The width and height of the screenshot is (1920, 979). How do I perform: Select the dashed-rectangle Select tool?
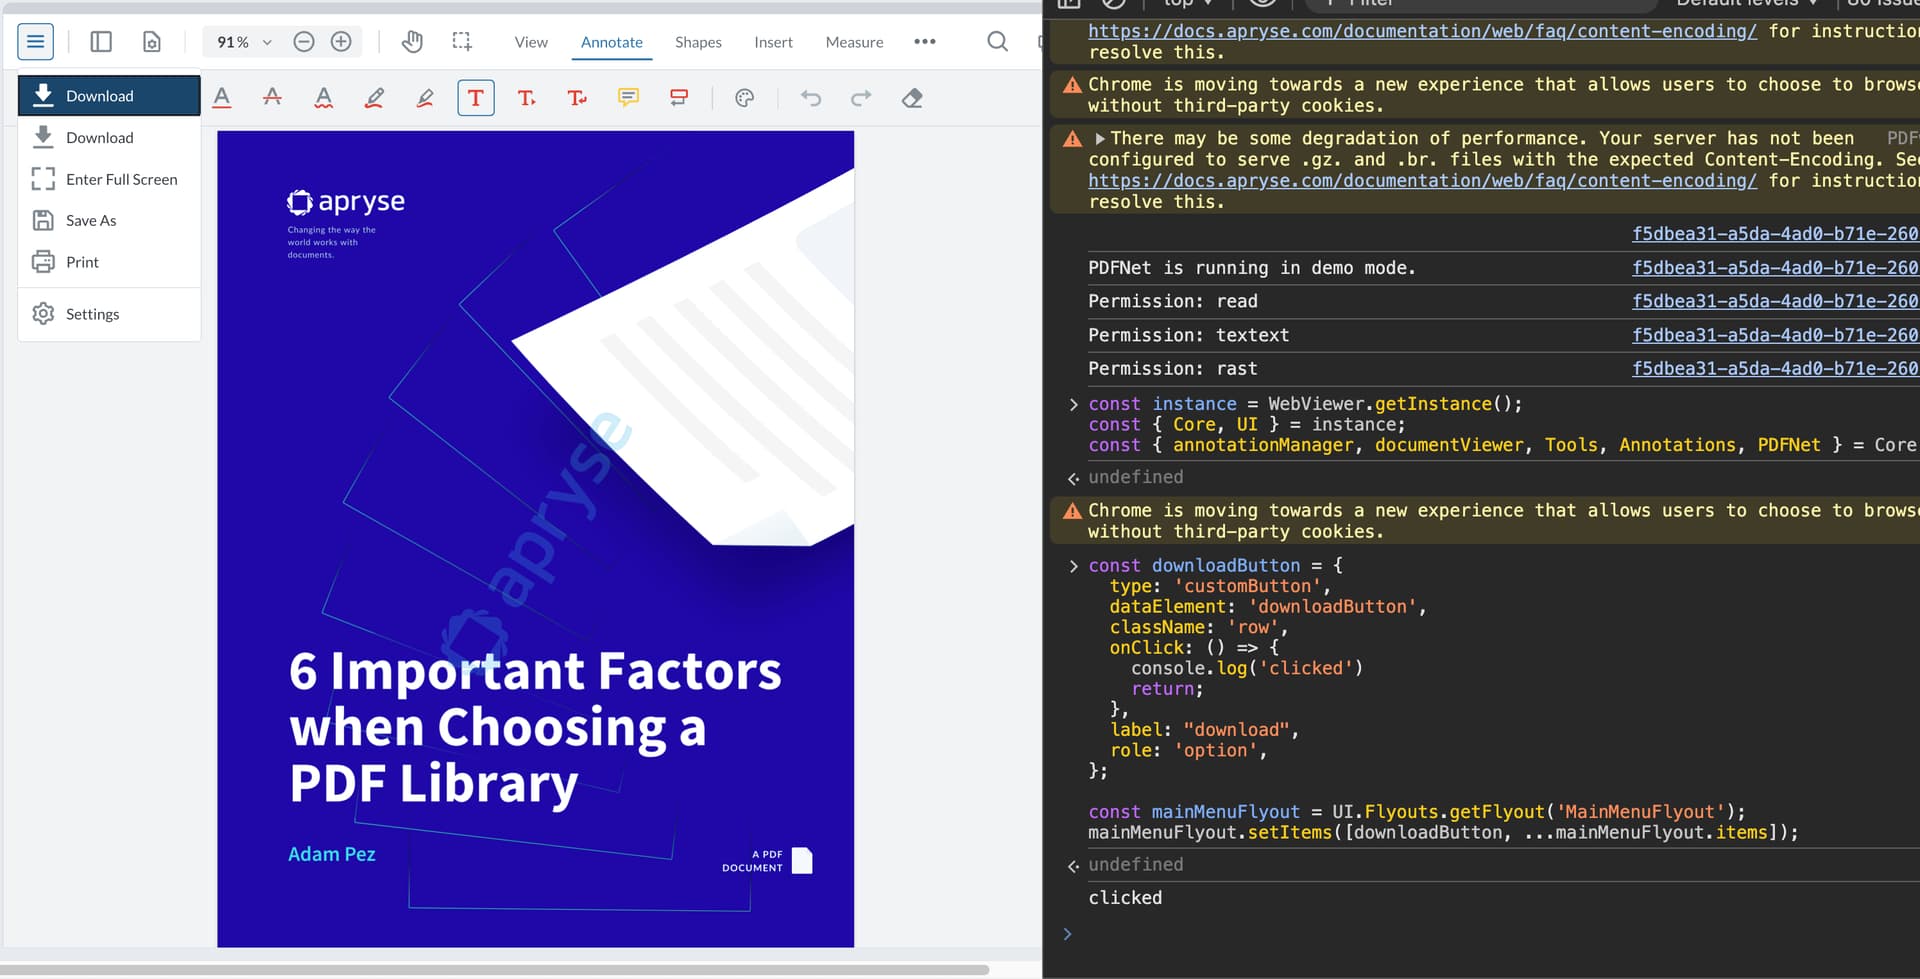pyautogui.click(x=462, y=42)
